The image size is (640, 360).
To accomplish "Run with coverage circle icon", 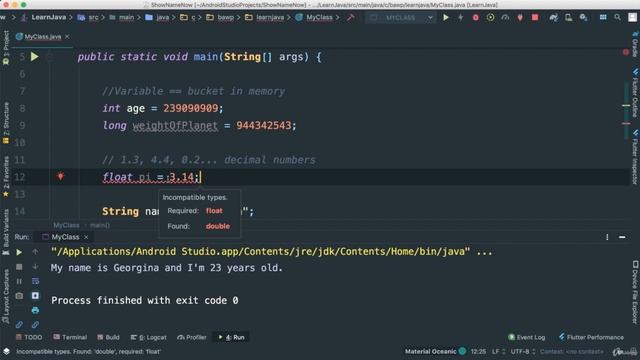I will 490,18.
